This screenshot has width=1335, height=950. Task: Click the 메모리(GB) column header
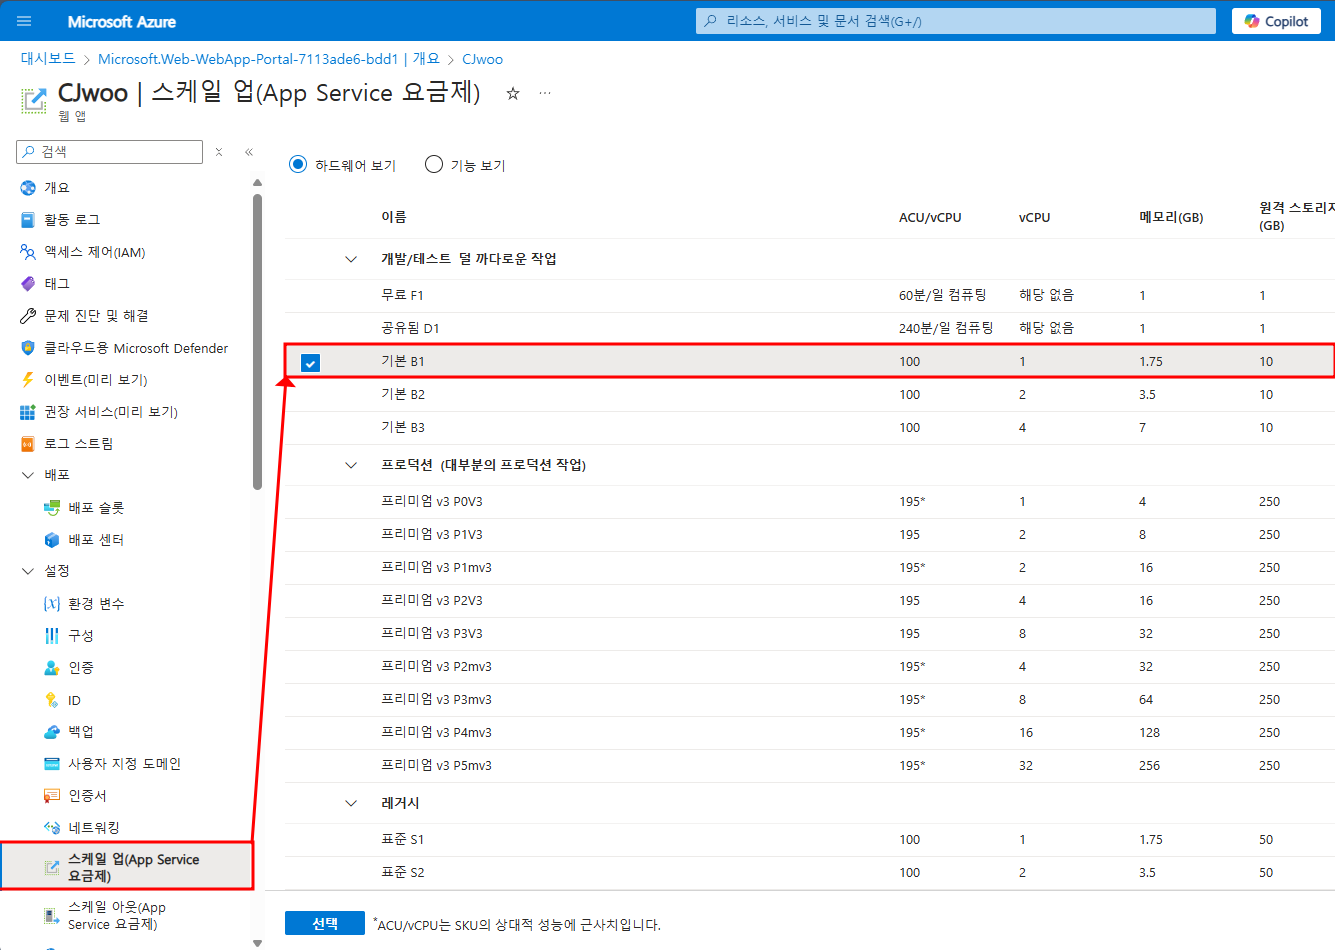point(1171,217)
